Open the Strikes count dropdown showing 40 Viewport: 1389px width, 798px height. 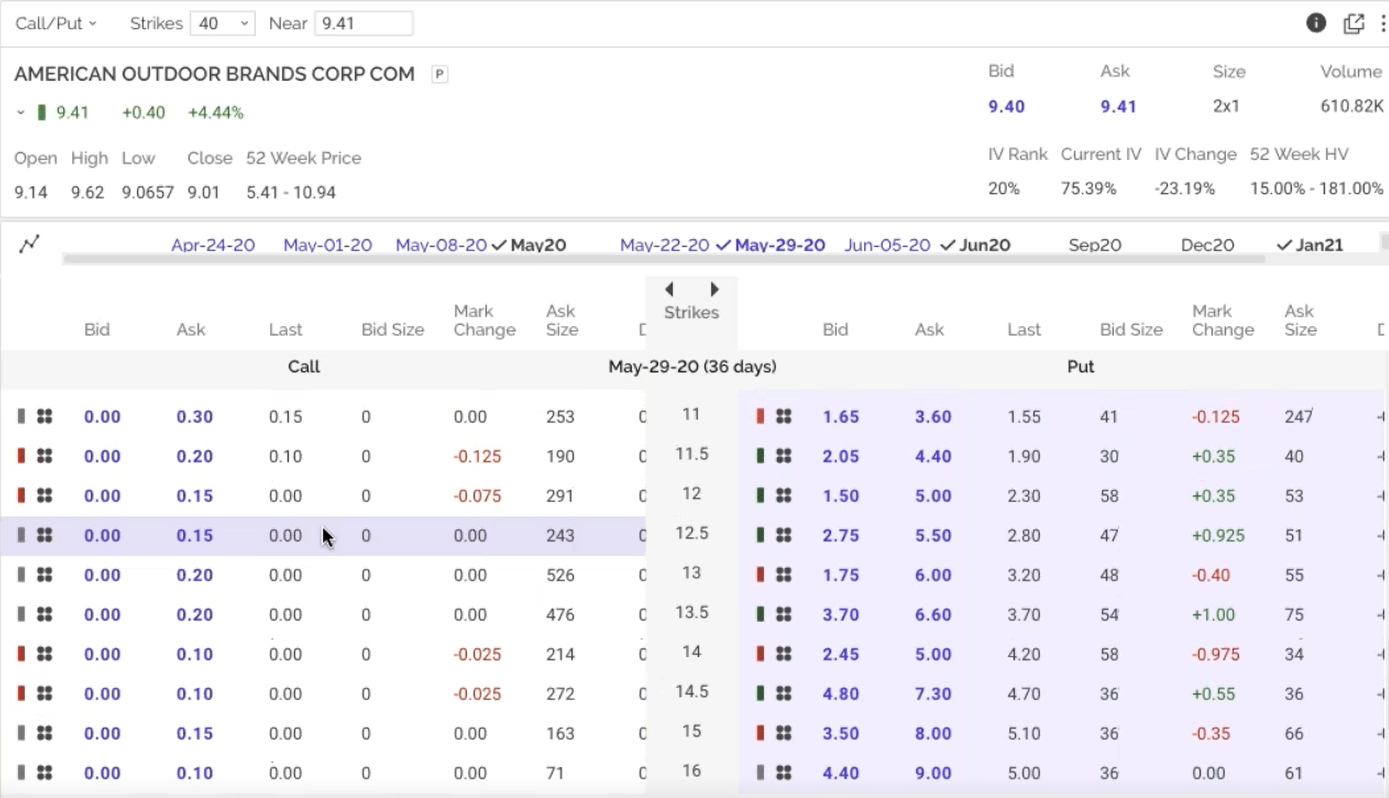(222, 23)
